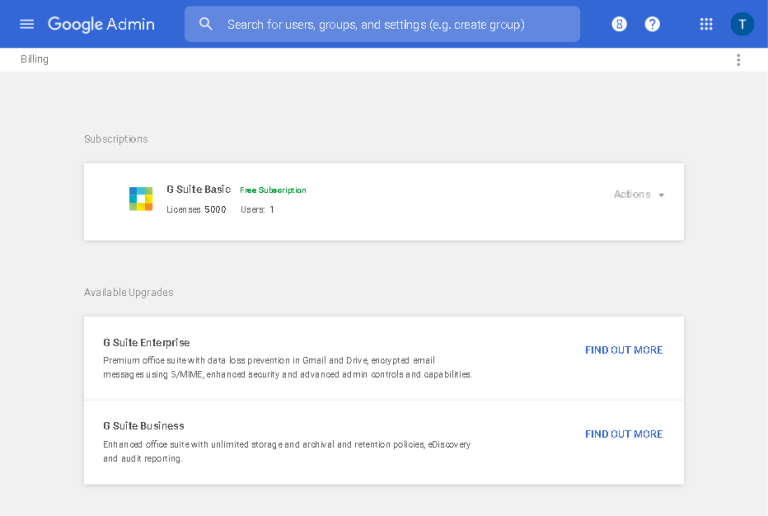This screenshot has width=768, height=516.
Task: Click the G Suite Basic product icon
Action: coord(141,199)
